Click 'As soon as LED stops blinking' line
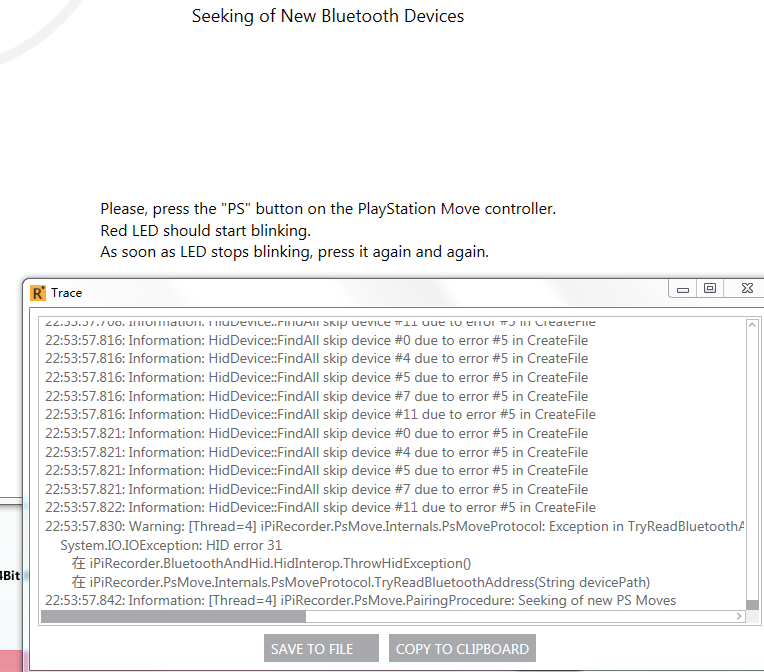This screenshot has width=764, height=672. [x=294, y=252]
